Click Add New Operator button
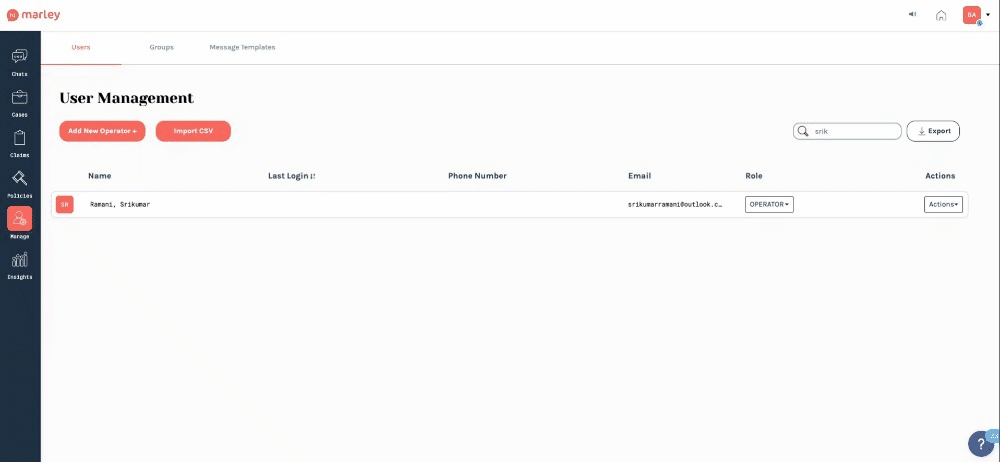1000x462 pixels. point(102,131)
